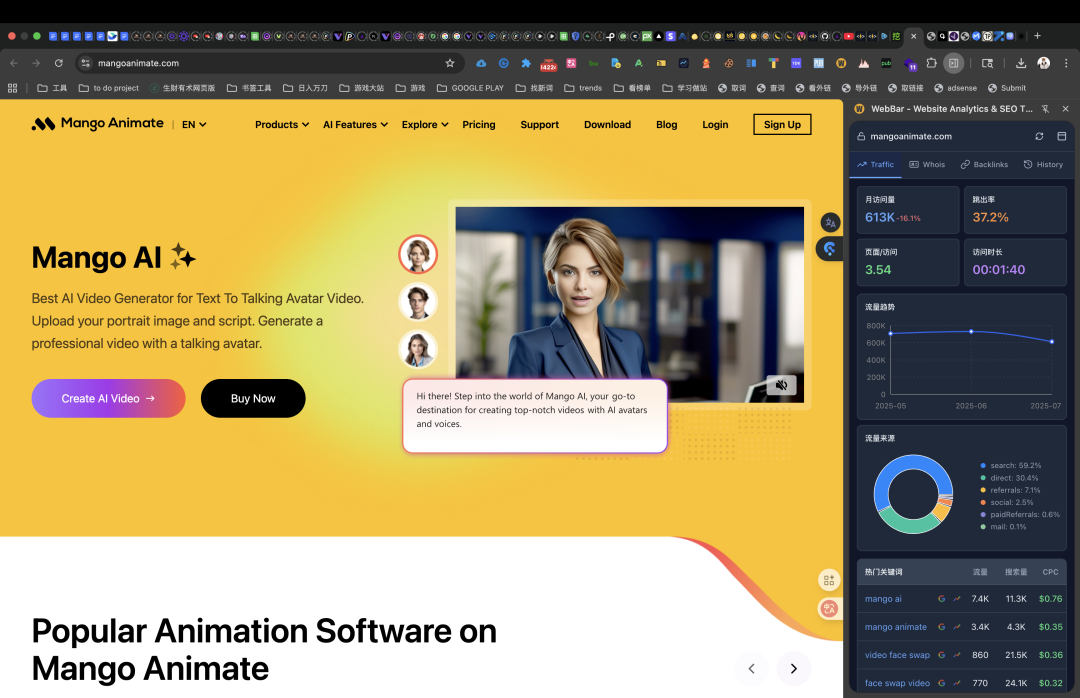Open the bookmarks apps grid icon
Screen dimensions: 1080x698
click(12, 88)
